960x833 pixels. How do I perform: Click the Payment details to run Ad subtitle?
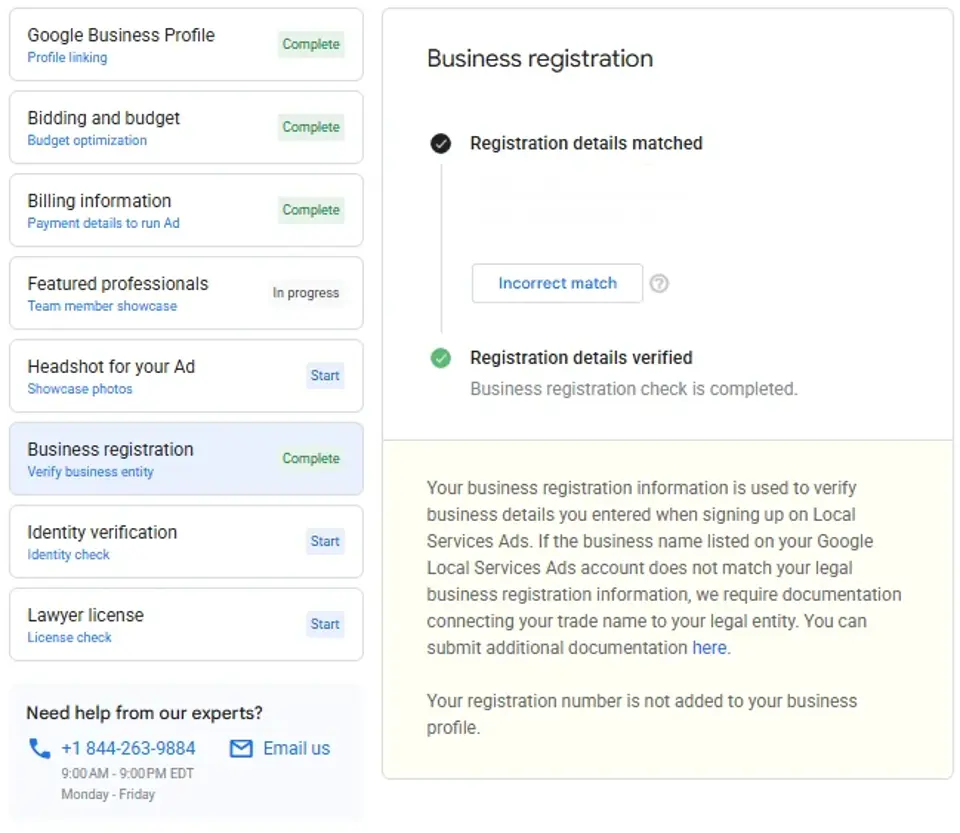coord(103,223)
